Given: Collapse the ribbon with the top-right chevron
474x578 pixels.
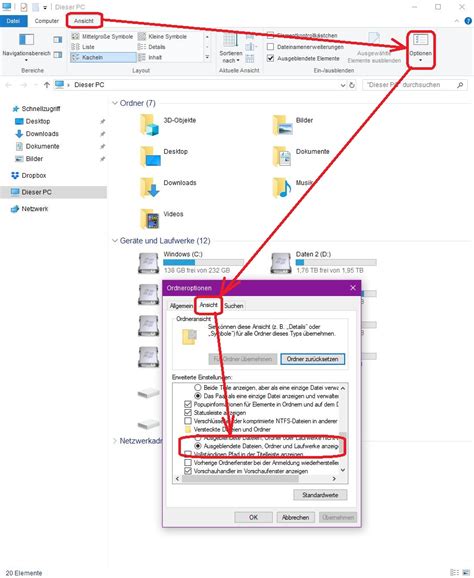Looking at the screenshot, I should click(457, 21).
